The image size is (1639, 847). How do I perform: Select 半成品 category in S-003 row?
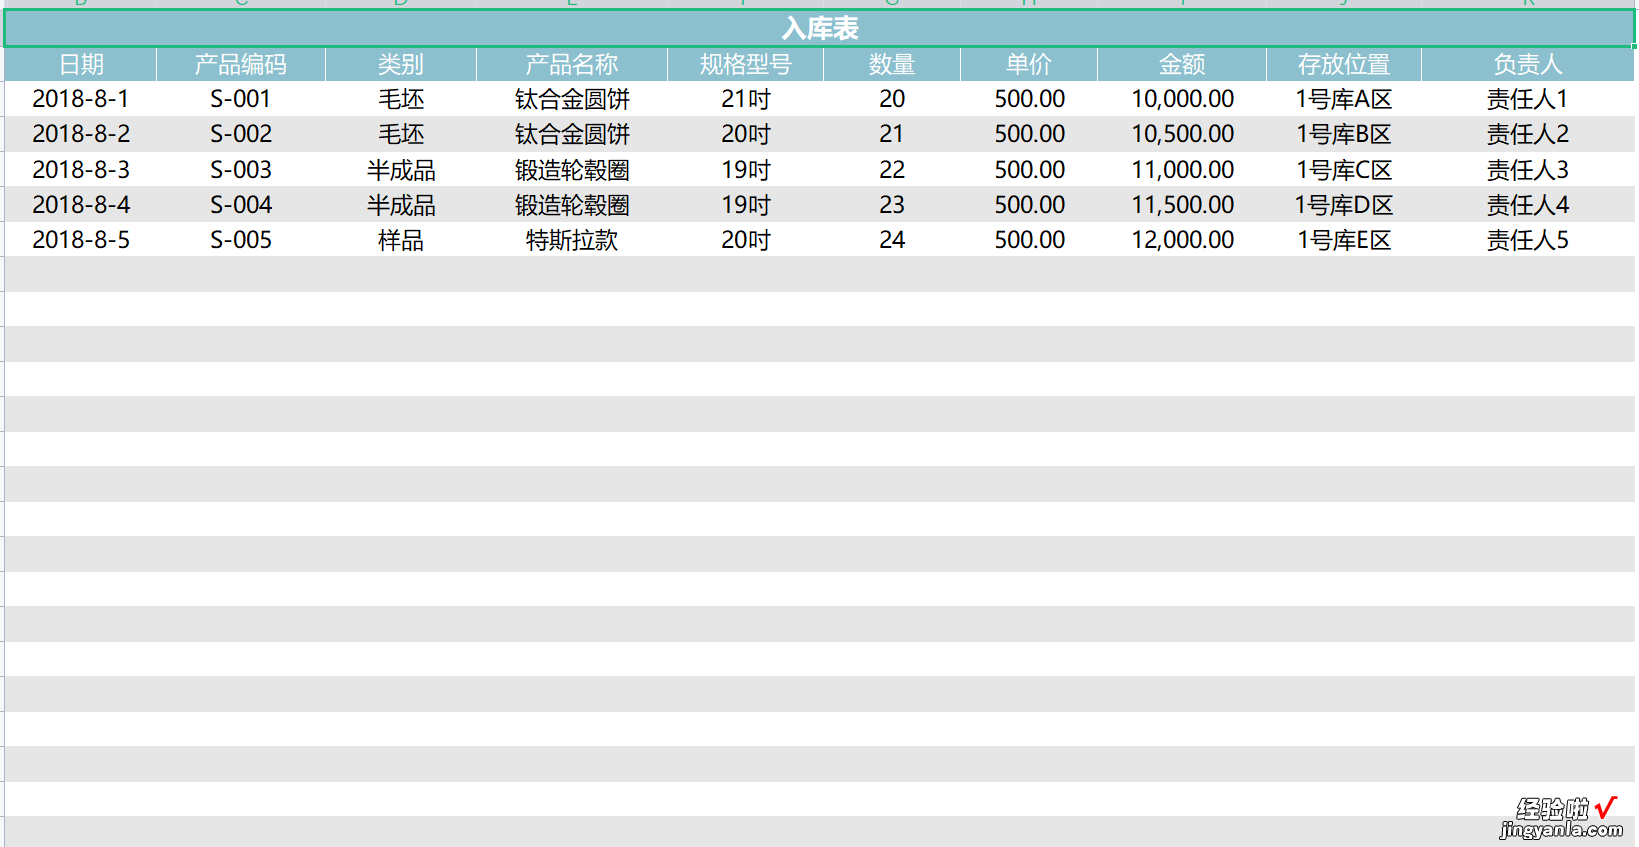point(401,169)
